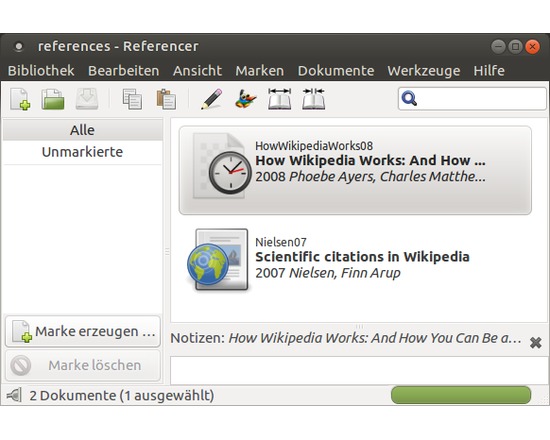The image size is (550, 440).
Task: Select the Unmarkierte tag filter
Action: click(83, 152)
